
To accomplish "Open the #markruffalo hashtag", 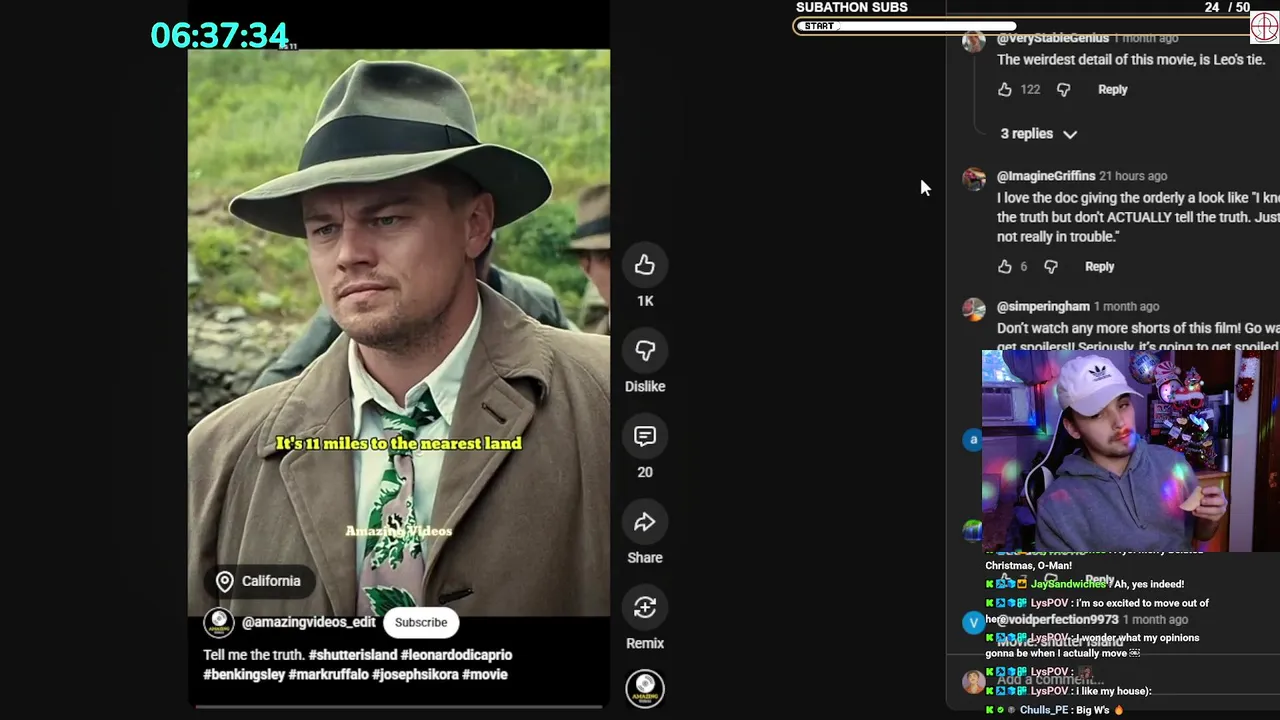I will coord(329,675).
